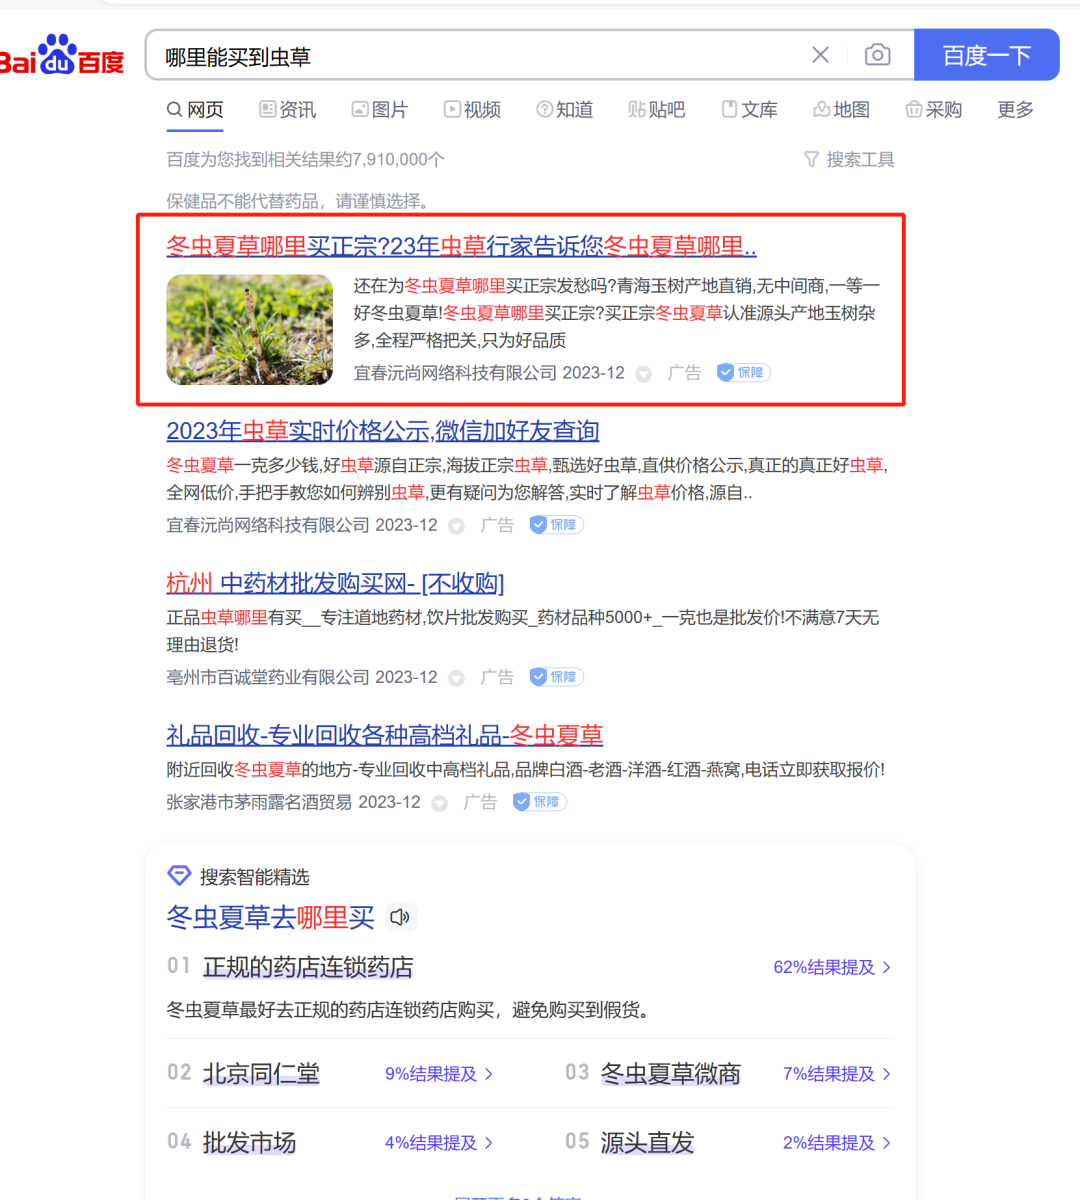Click the cordyceps grass thumbnail image
Image resolution: width=1080 pixels, height=1200 pixels.
pyautogui.click(x=249, y=330)
